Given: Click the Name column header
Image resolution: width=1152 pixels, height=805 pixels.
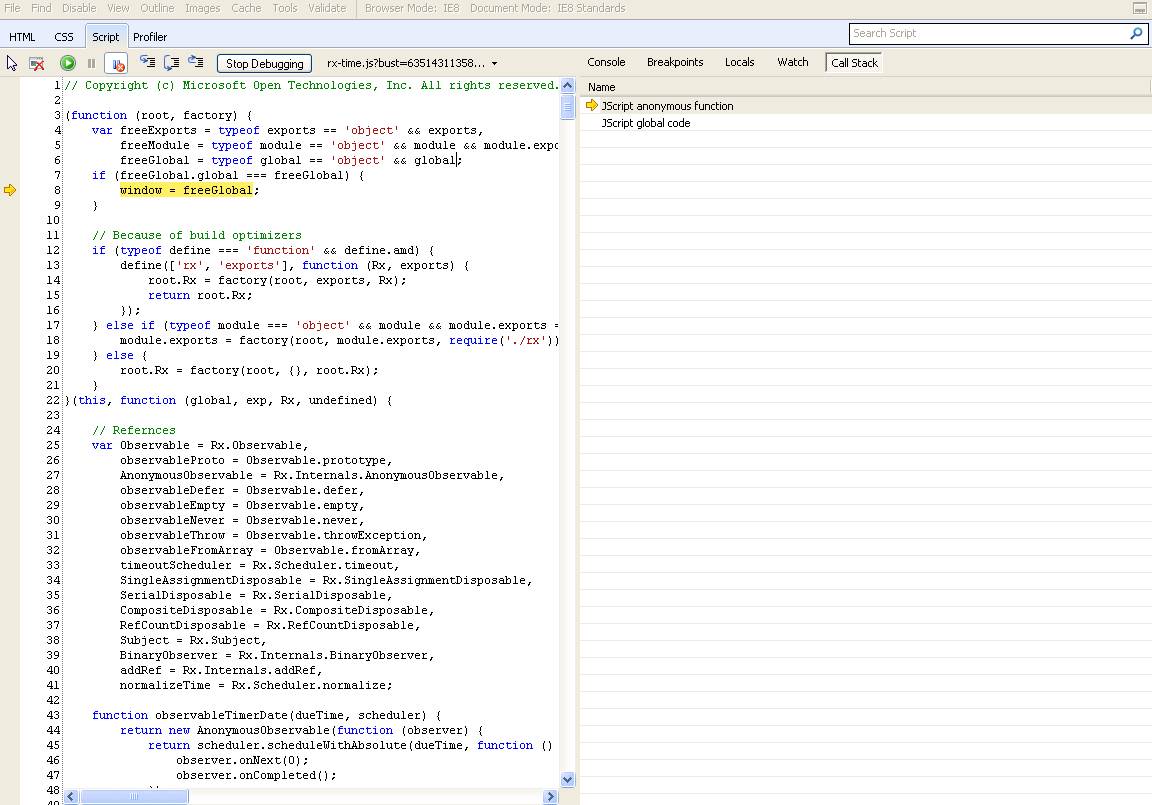Looking at the screenshot, I should [x=865, y=87].
